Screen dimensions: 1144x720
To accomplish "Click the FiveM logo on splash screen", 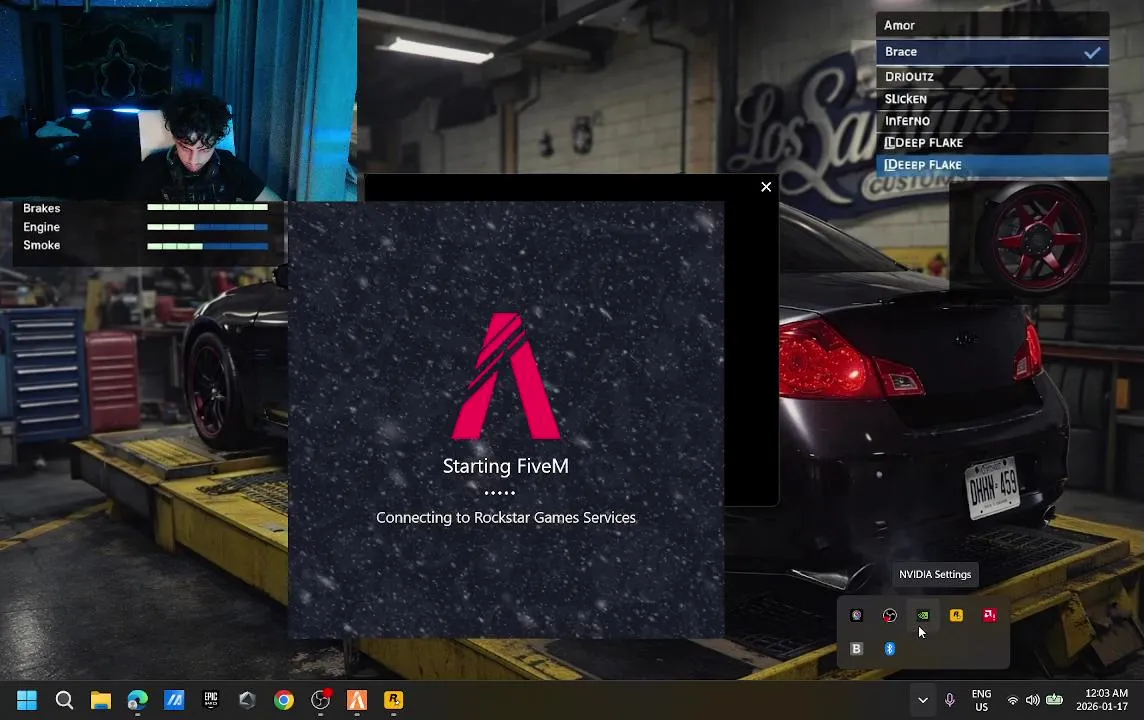I will coord(506,376).
